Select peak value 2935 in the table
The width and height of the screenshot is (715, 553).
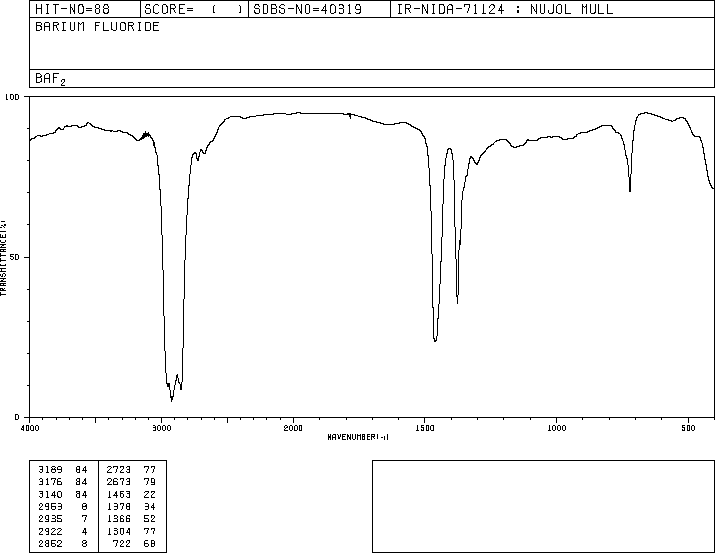click(50, 519)
